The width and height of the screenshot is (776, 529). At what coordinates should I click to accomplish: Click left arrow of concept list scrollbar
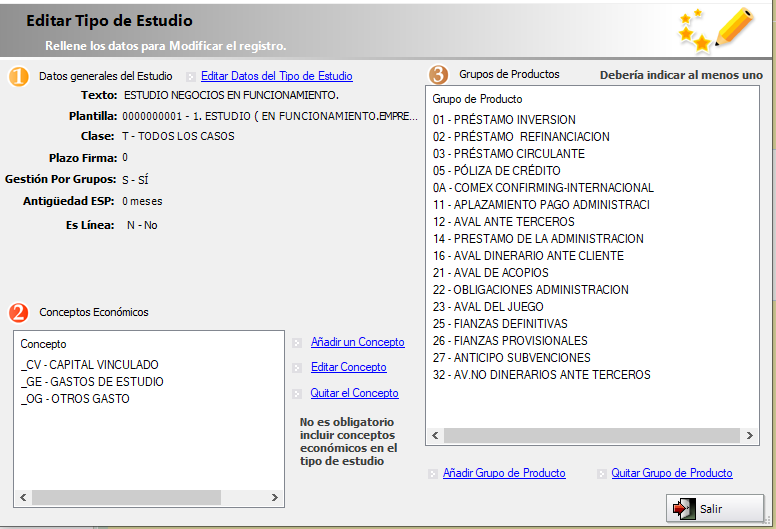click(x=23, y=497)
